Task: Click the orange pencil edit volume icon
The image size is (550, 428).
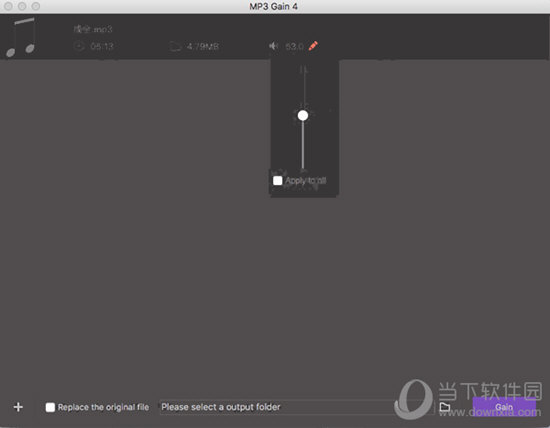Action: pos(313,46)
